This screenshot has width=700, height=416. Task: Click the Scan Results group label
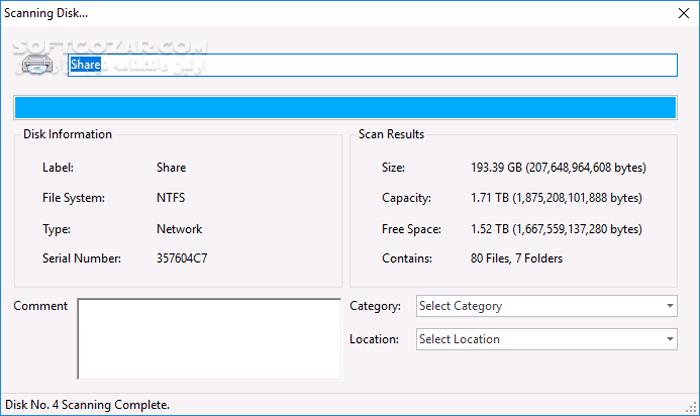coord(391,134)
